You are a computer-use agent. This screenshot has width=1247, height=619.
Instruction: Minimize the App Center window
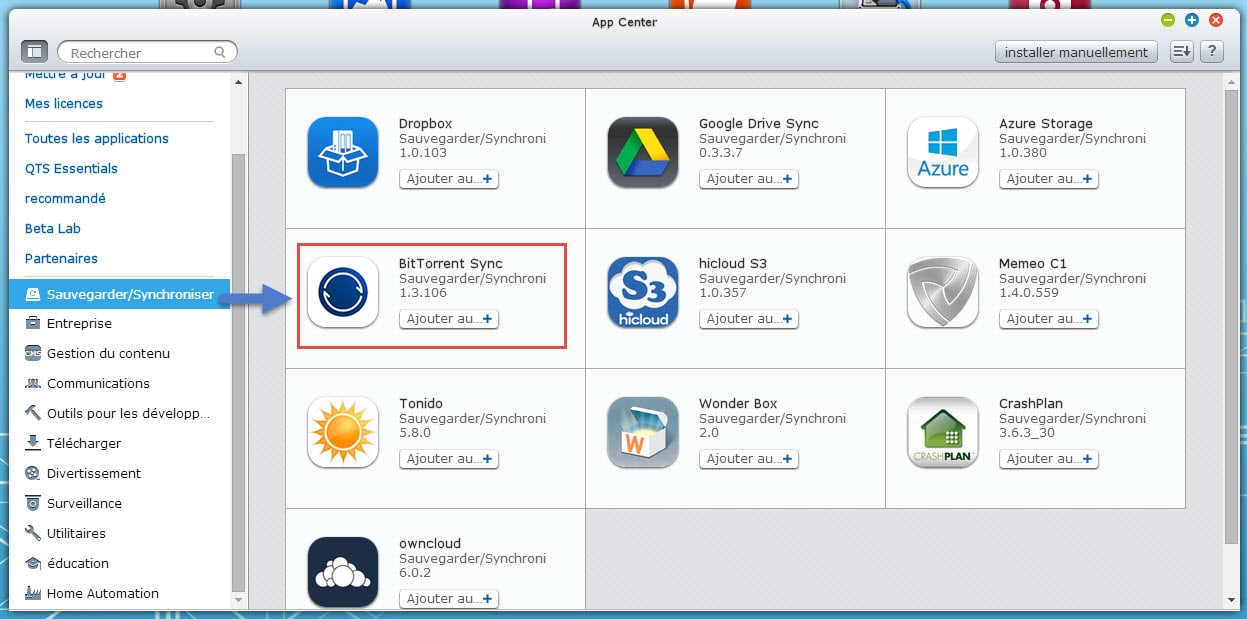[x=1168, y=20]
